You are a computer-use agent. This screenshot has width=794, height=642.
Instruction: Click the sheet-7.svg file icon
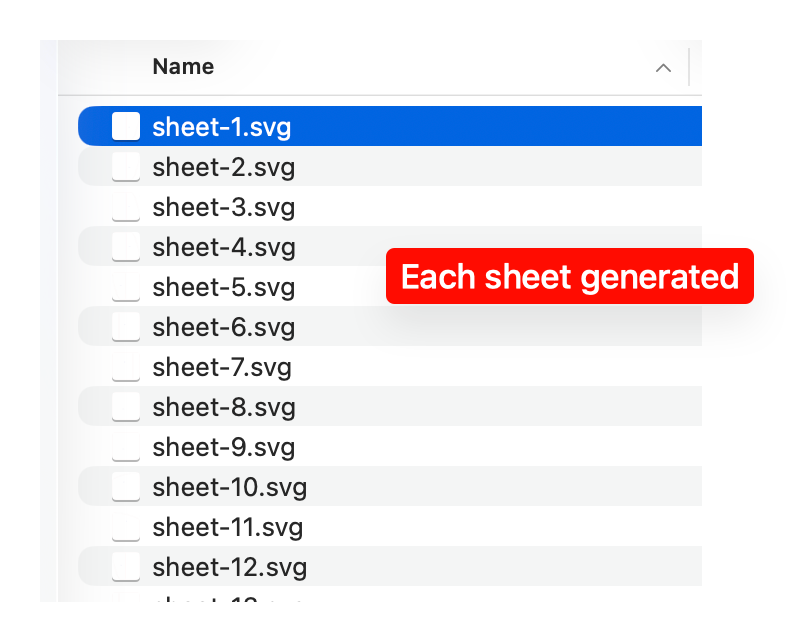pos(126,367)
